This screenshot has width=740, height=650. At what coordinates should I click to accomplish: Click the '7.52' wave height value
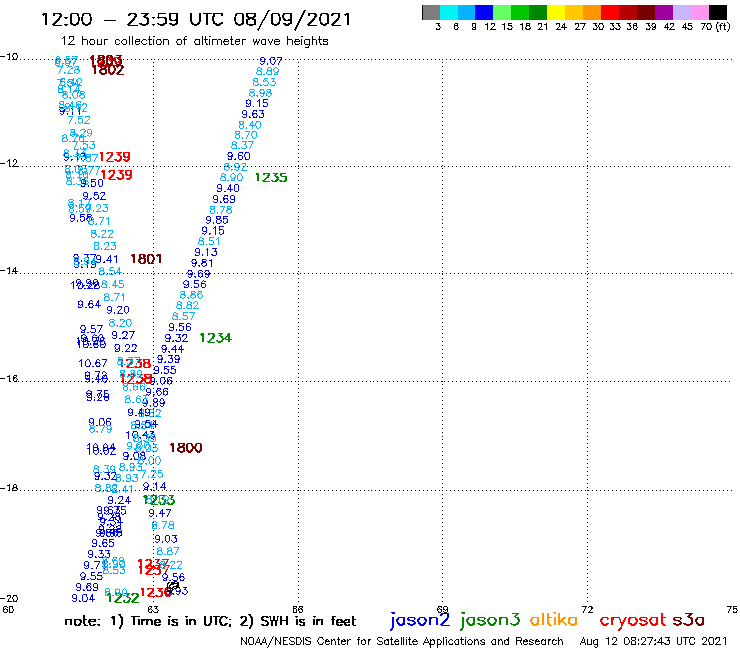[x=79, y=120]
